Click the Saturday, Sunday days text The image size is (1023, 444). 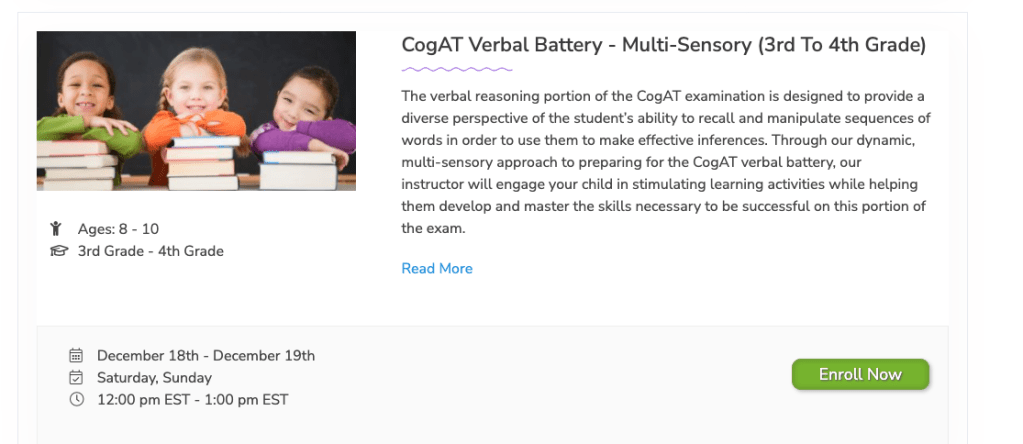154,378
